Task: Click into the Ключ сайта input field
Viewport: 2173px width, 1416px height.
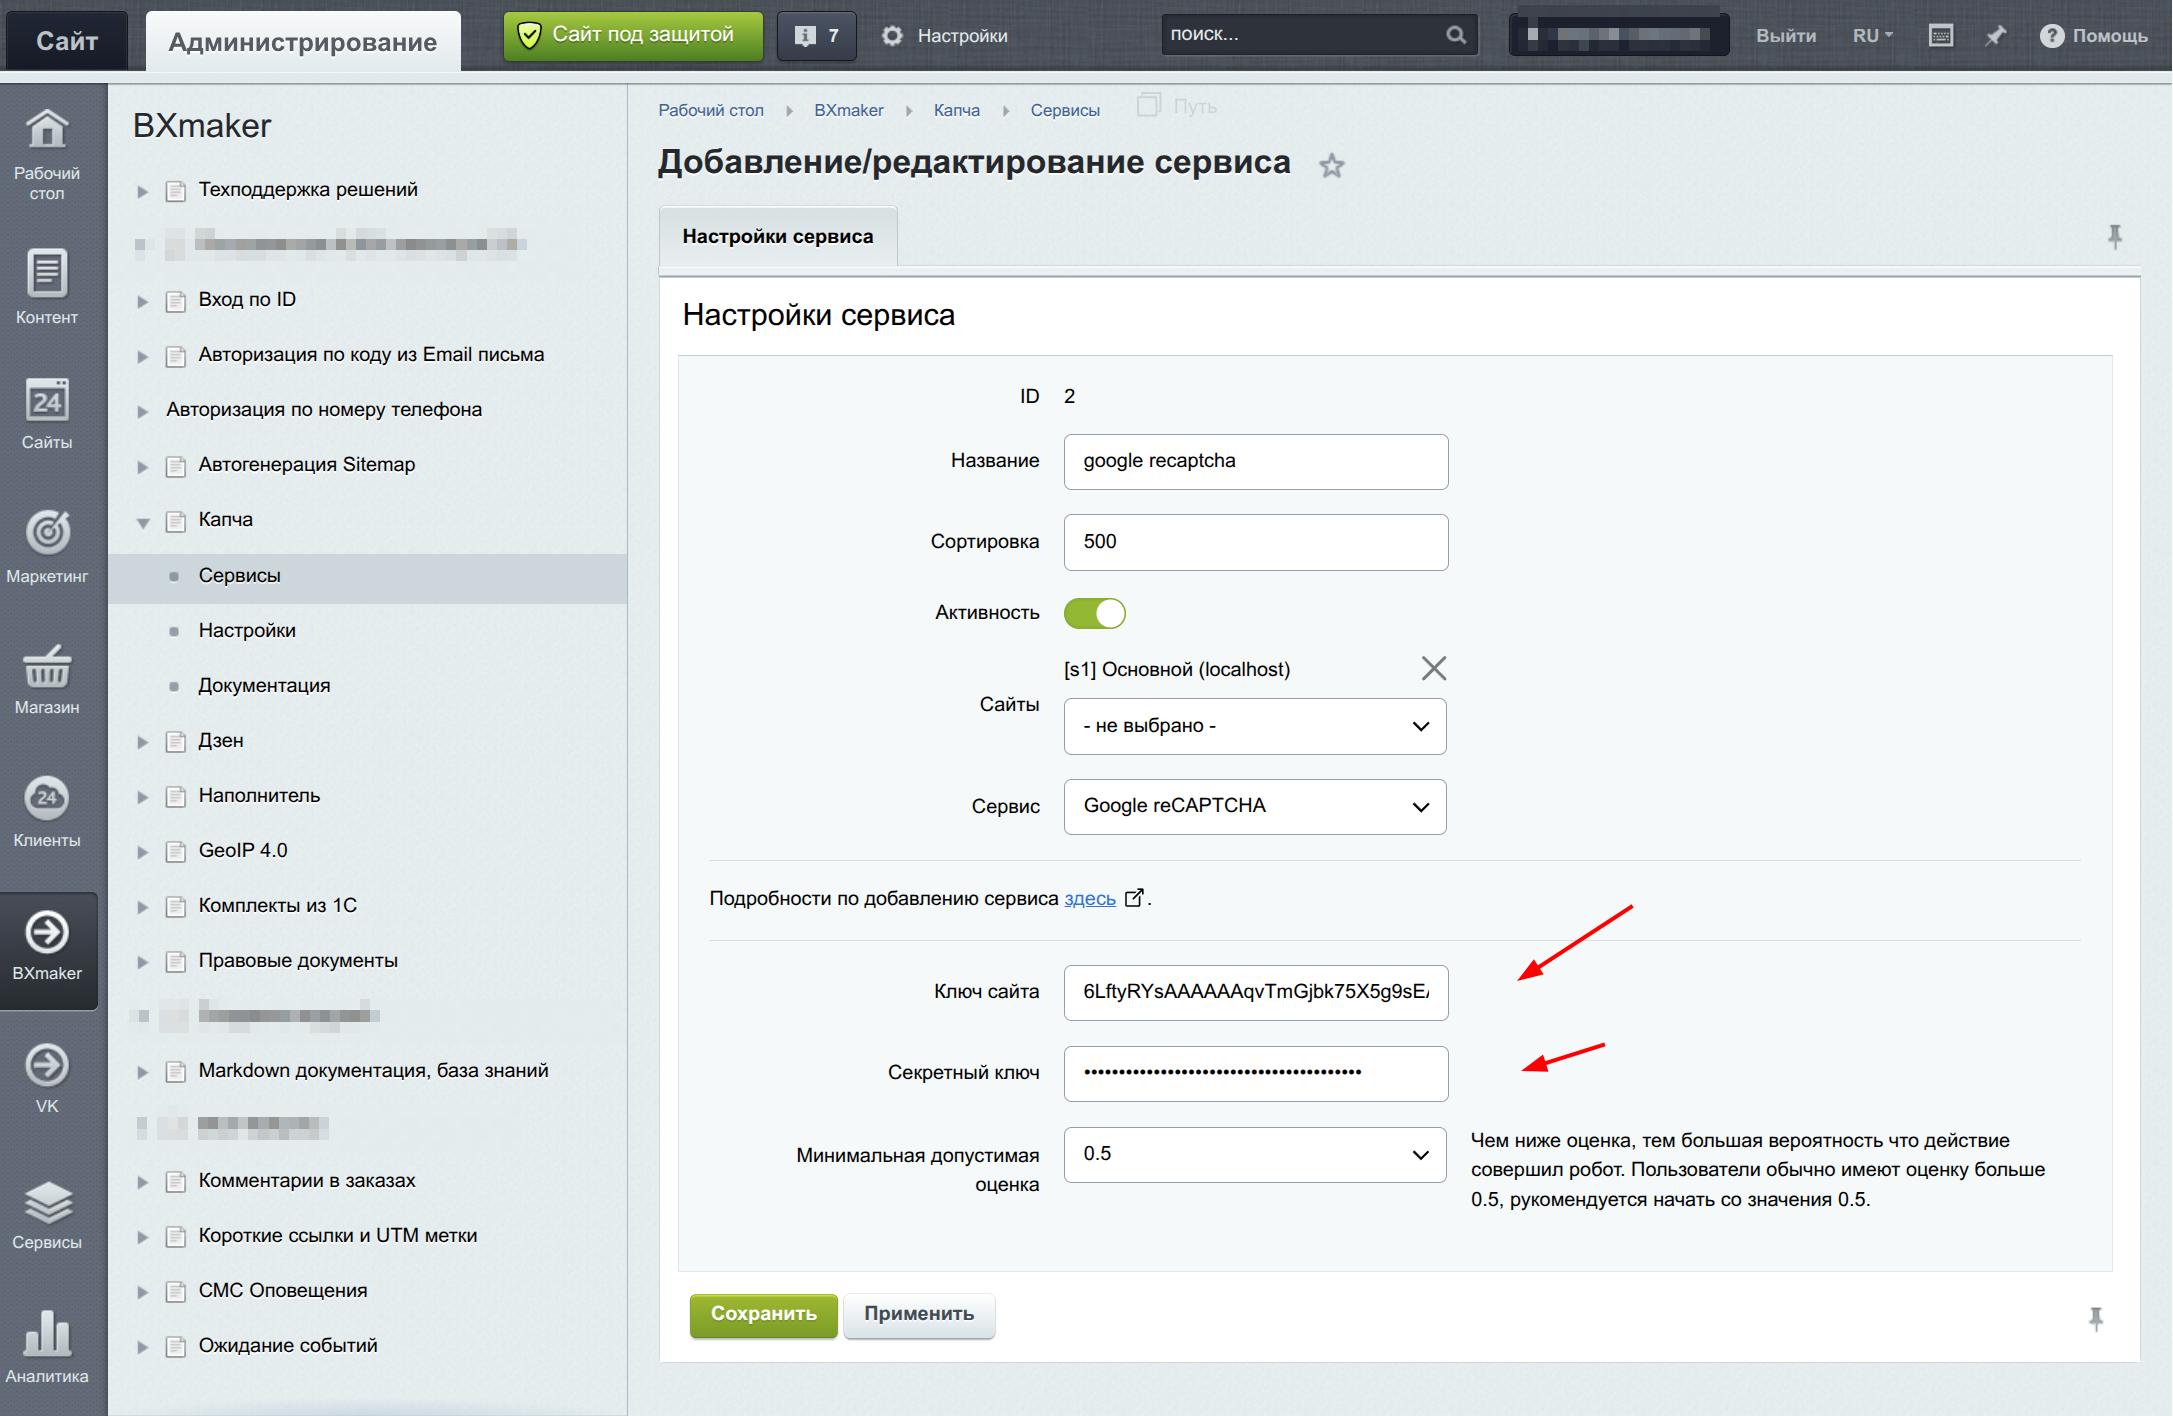Action: (1254, 992)
